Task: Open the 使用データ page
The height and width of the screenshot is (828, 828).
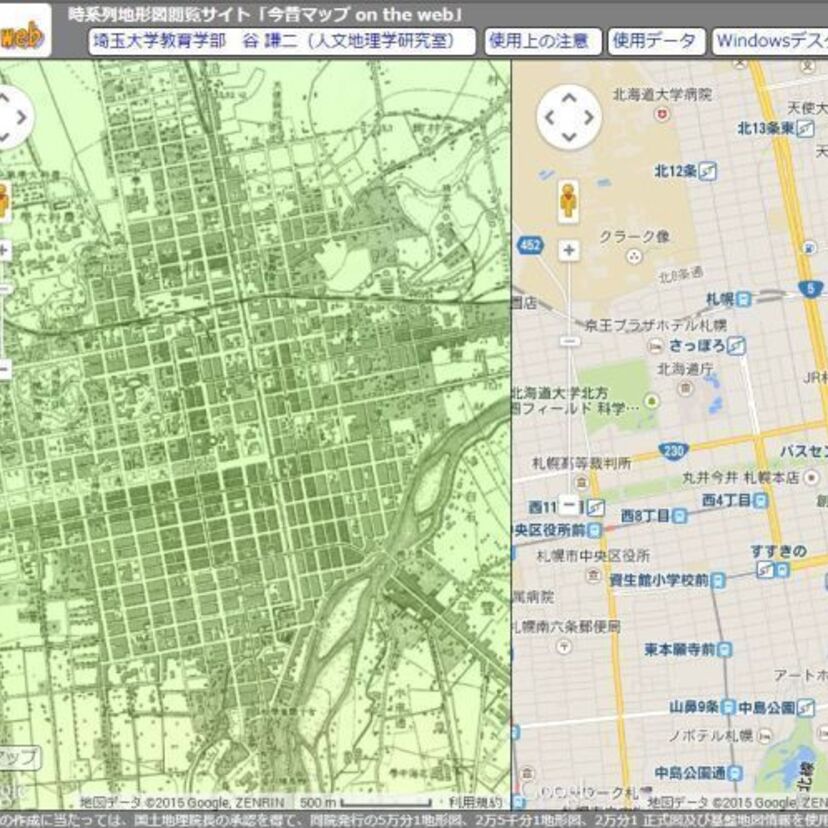Action: (654, 41)
